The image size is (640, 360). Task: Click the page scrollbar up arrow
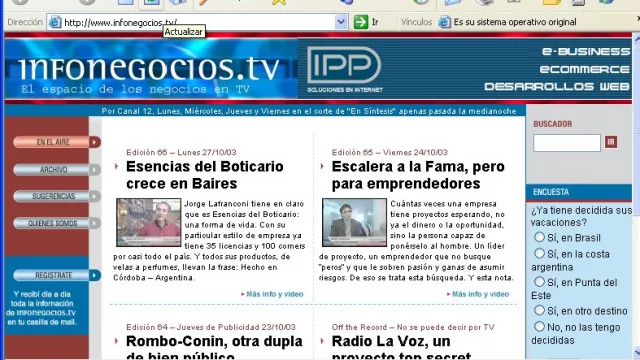tap(636, 39)
